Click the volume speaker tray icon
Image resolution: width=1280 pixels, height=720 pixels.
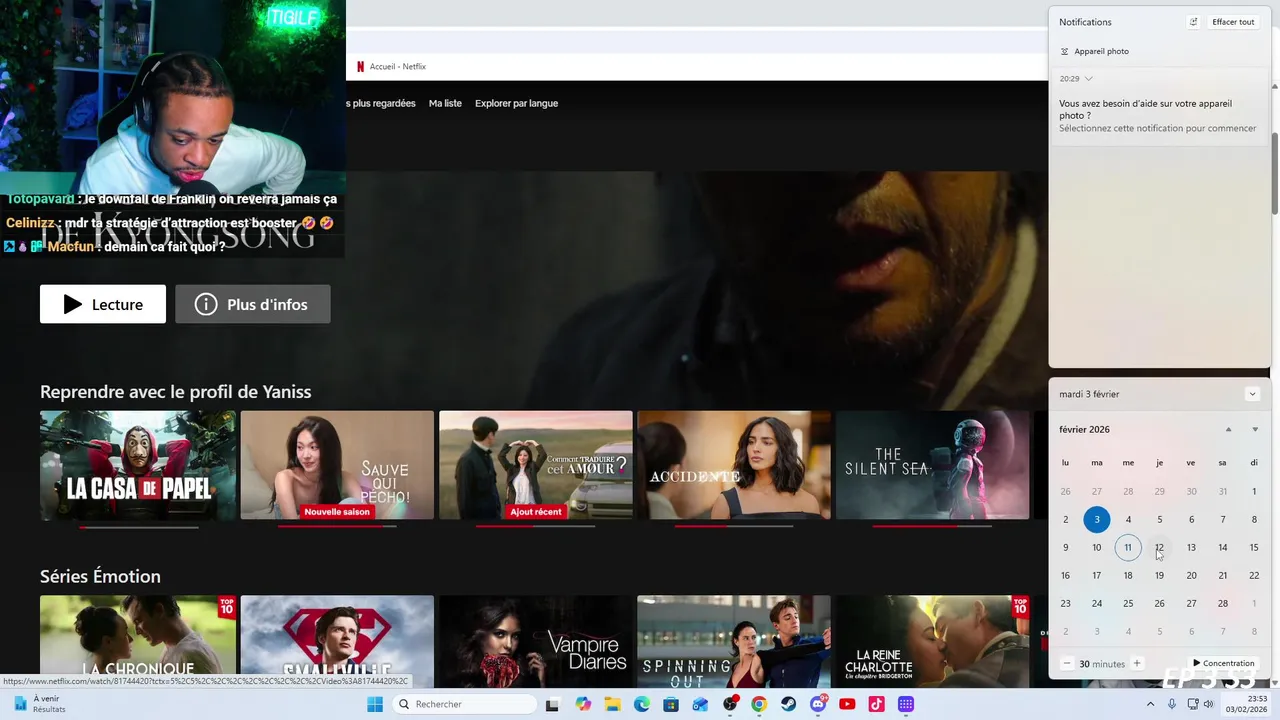[x=1209, y=704]
